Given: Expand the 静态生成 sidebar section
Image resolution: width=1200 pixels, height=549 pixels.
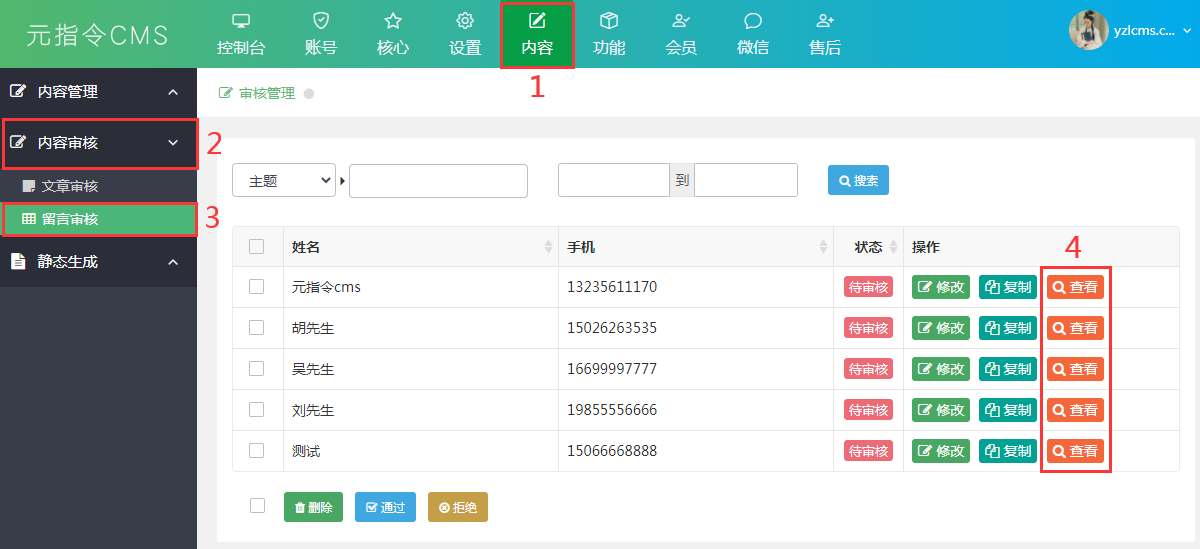Looking at the screenshot, I should (173, 262).
